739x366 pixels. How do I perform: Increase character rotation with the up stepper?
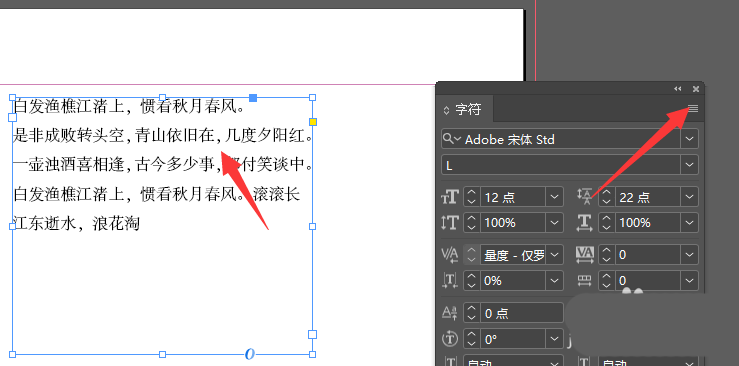click(471, 334)
